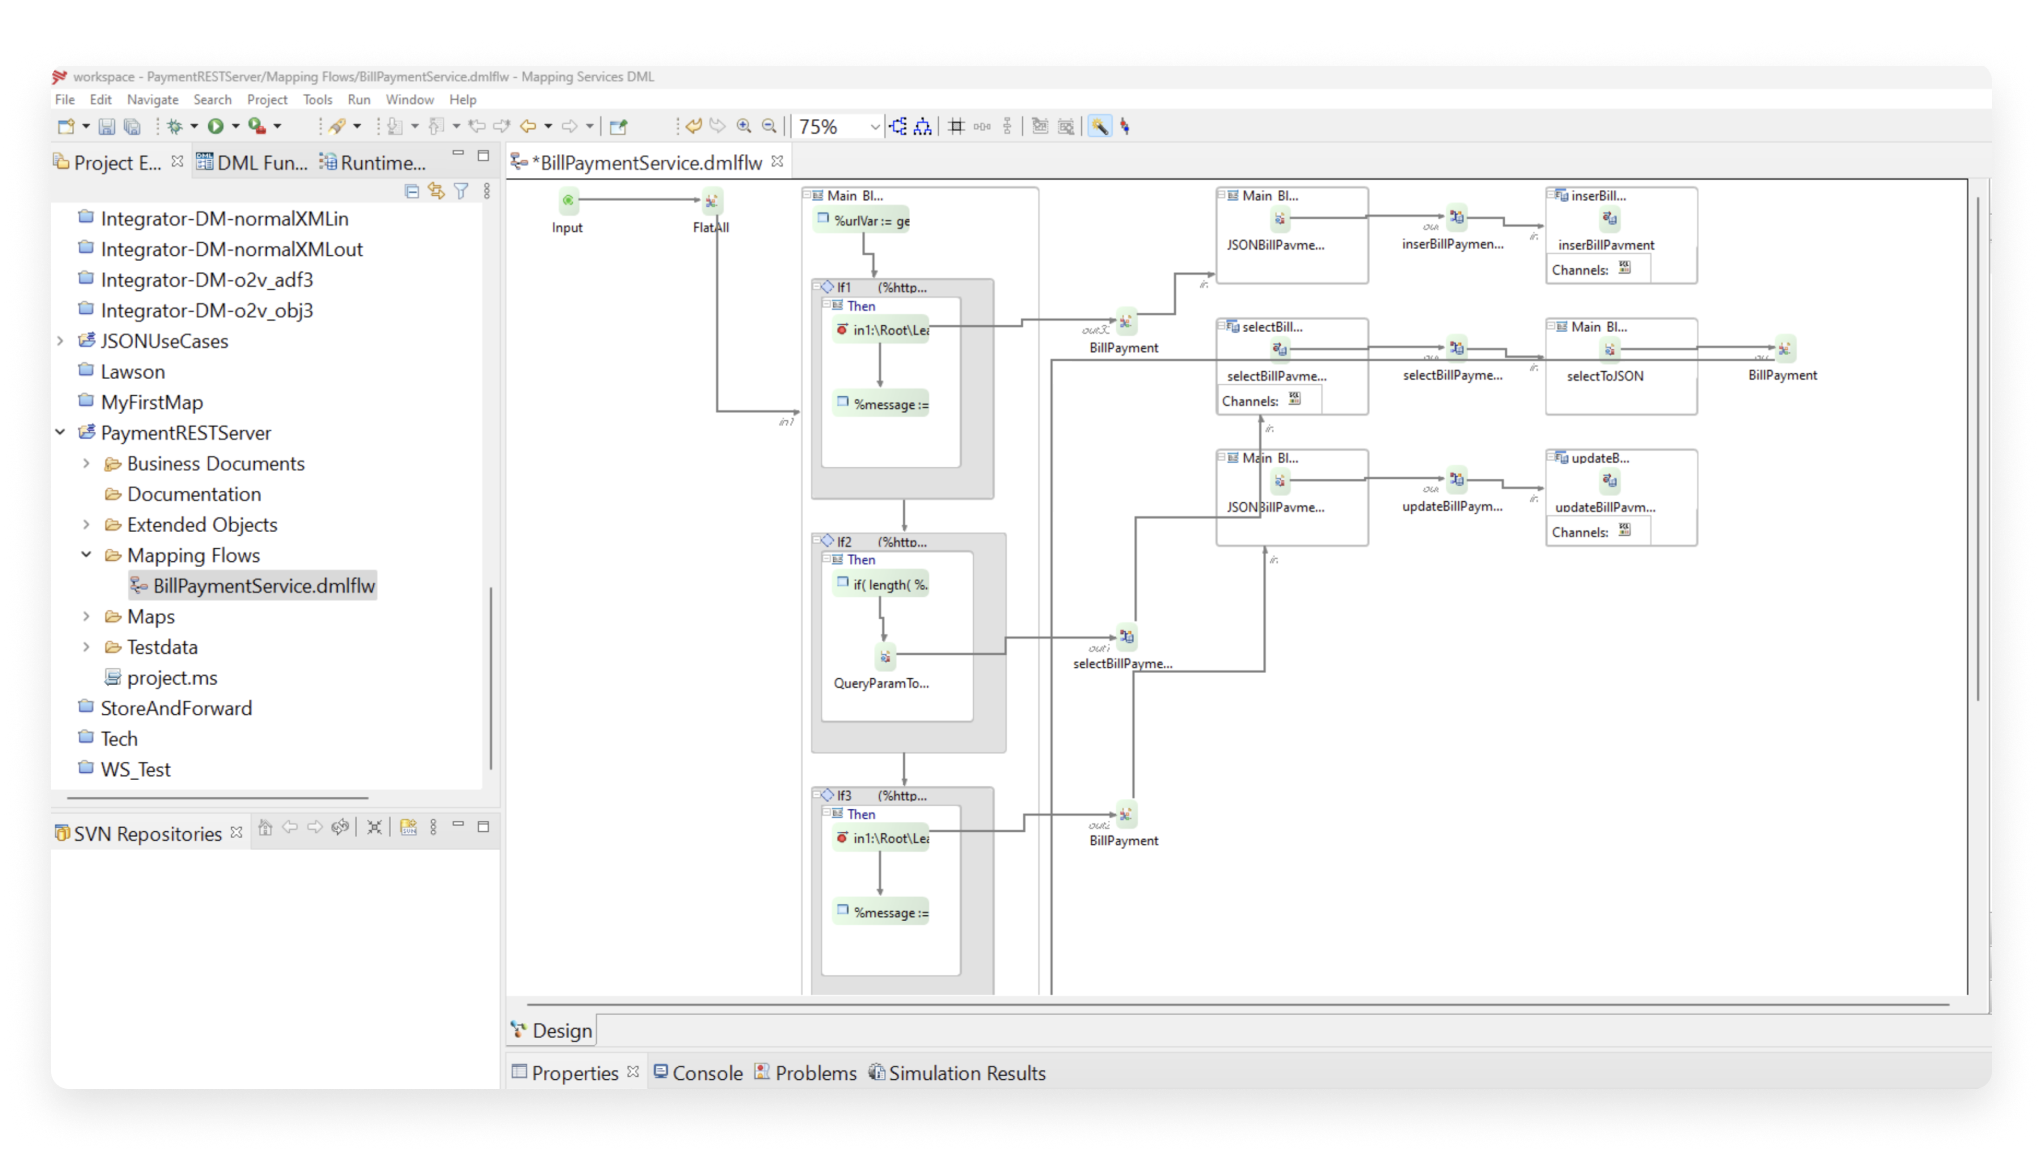Toggle the grid display toolbar button
2040x1149 pixels.
tap(956, 126)
